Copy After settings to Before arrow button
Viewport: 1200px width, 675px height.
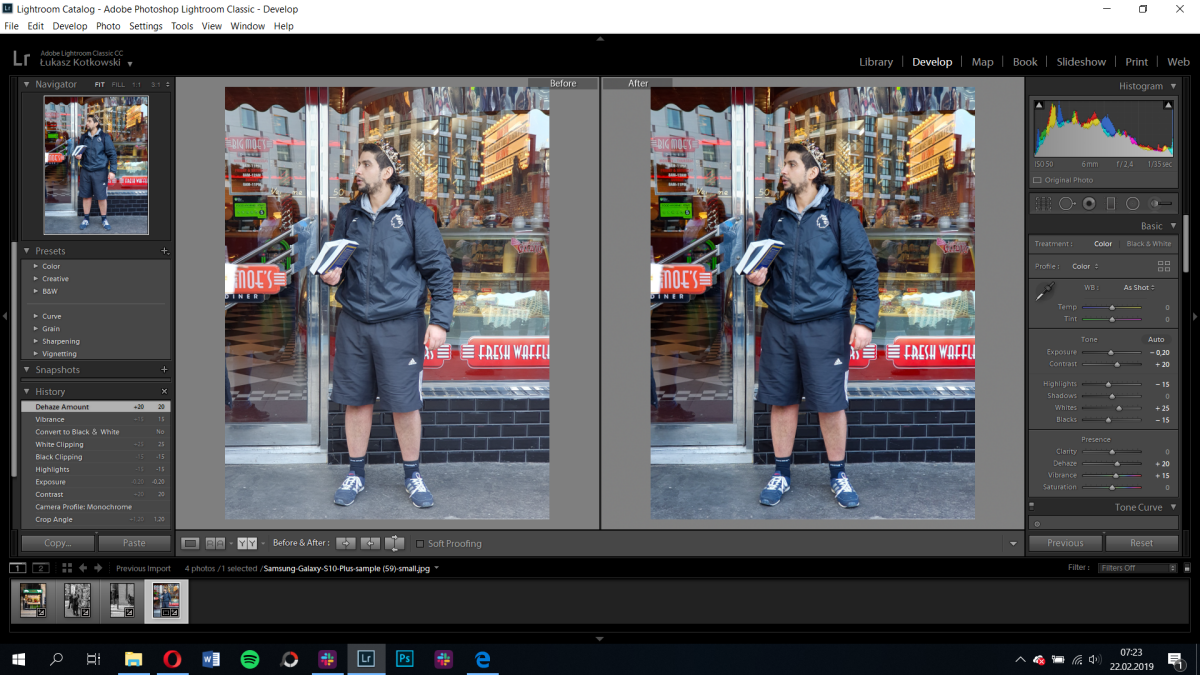tap(370, 543)
